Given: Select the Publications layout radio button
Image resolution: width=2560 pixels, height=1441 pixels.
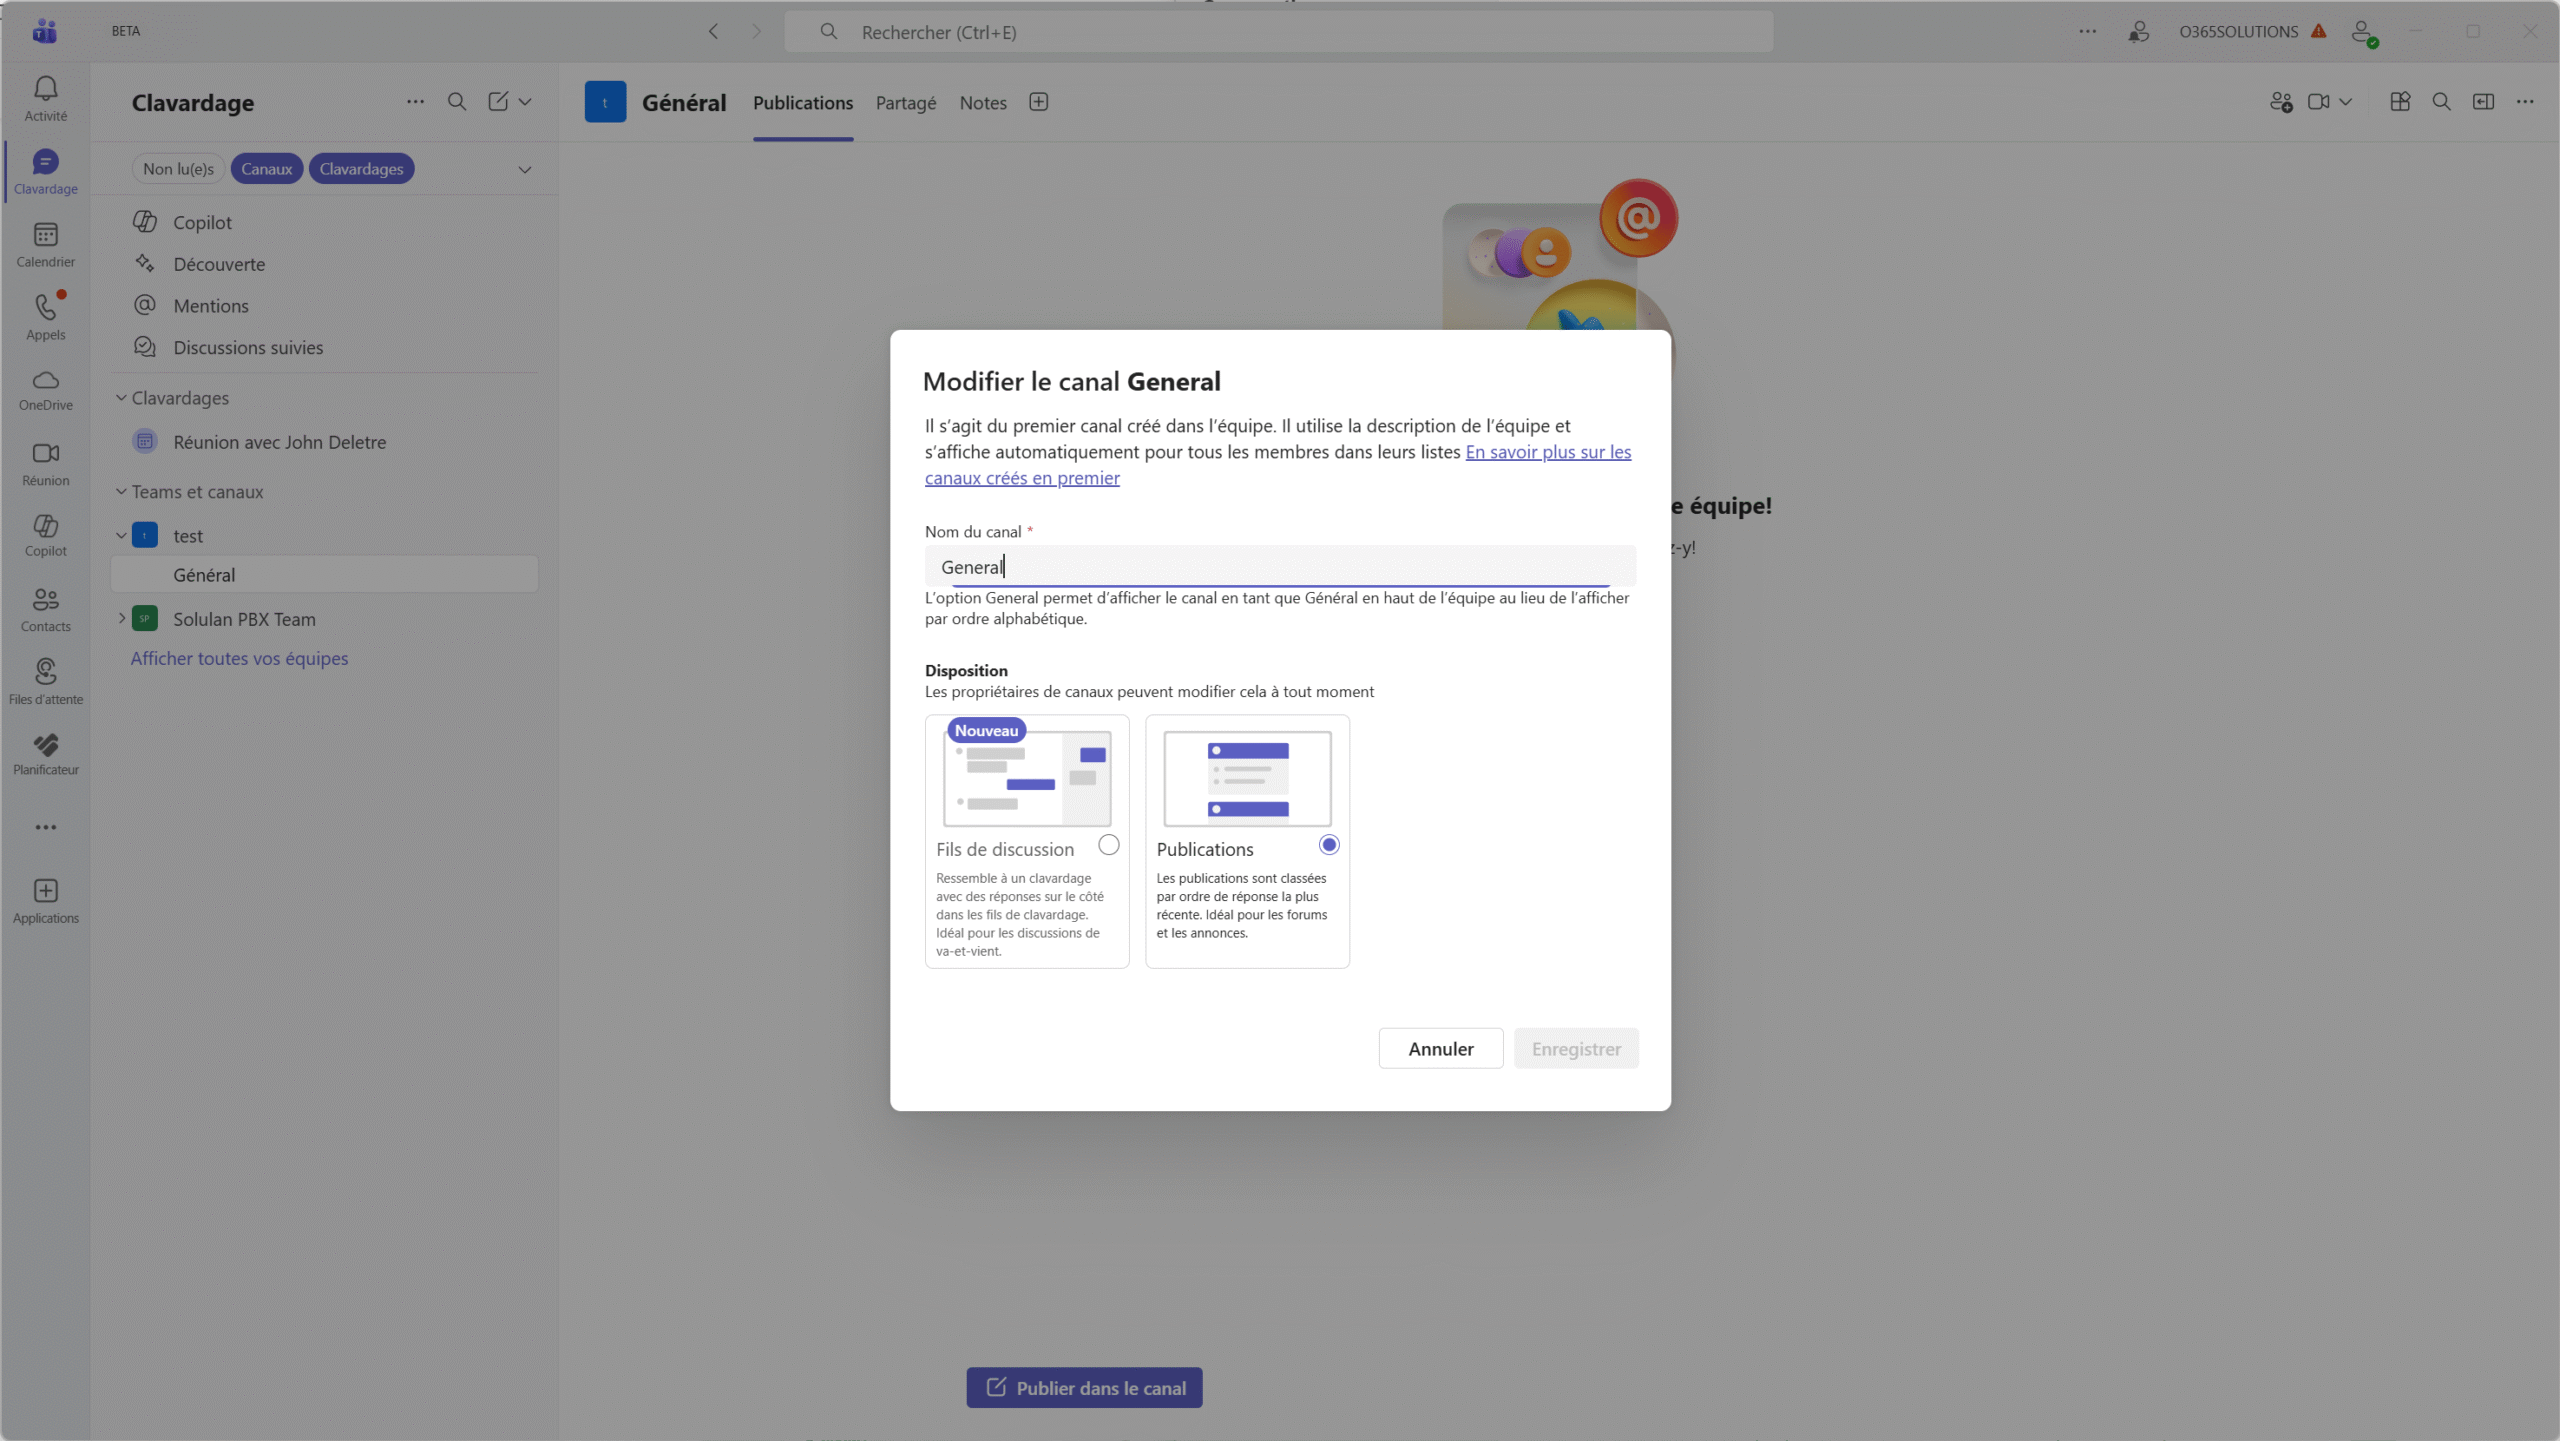Looking at the screenshot, I should click(1328, 845).
